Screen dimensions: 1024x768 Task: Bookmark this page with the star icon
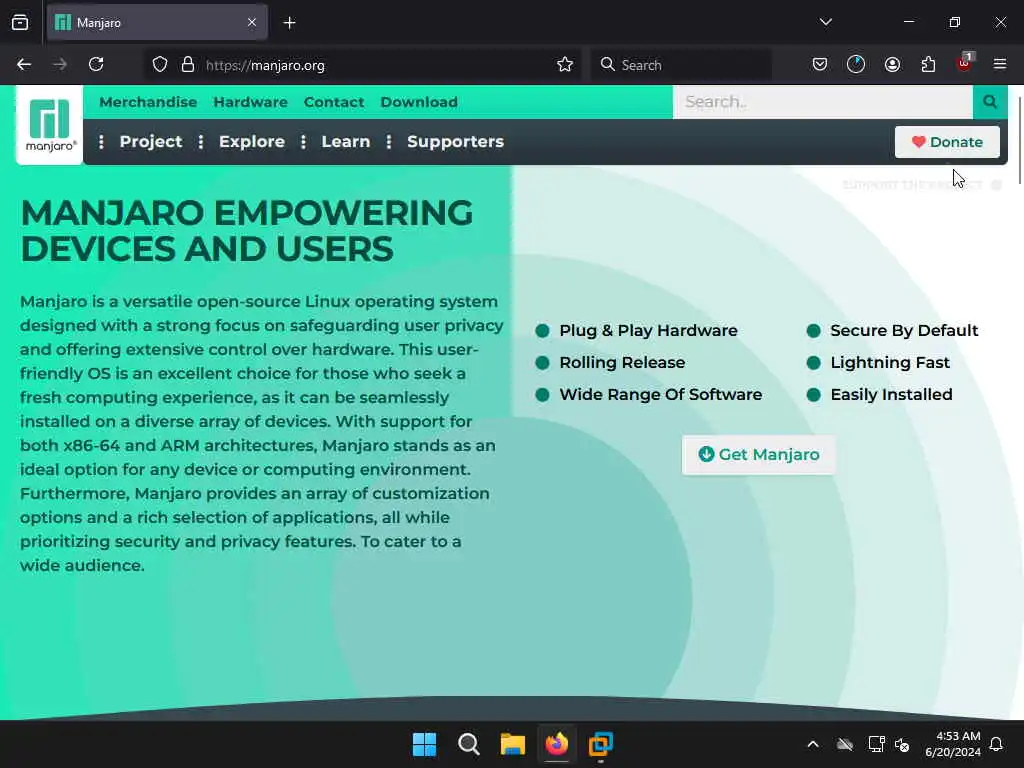click(565, 65)
